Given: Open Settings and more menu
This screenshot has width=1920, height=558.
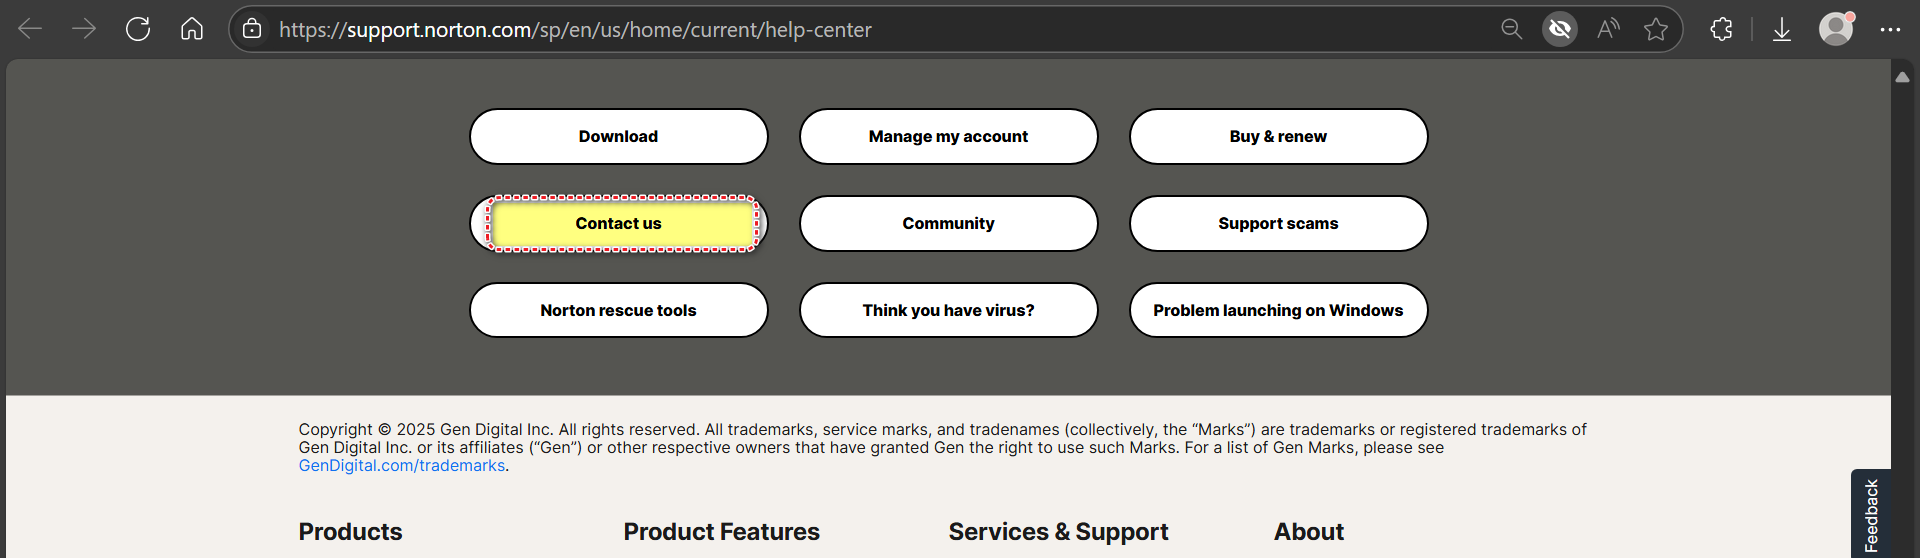Looking at the screenshot, I should tap(1890, 29).
